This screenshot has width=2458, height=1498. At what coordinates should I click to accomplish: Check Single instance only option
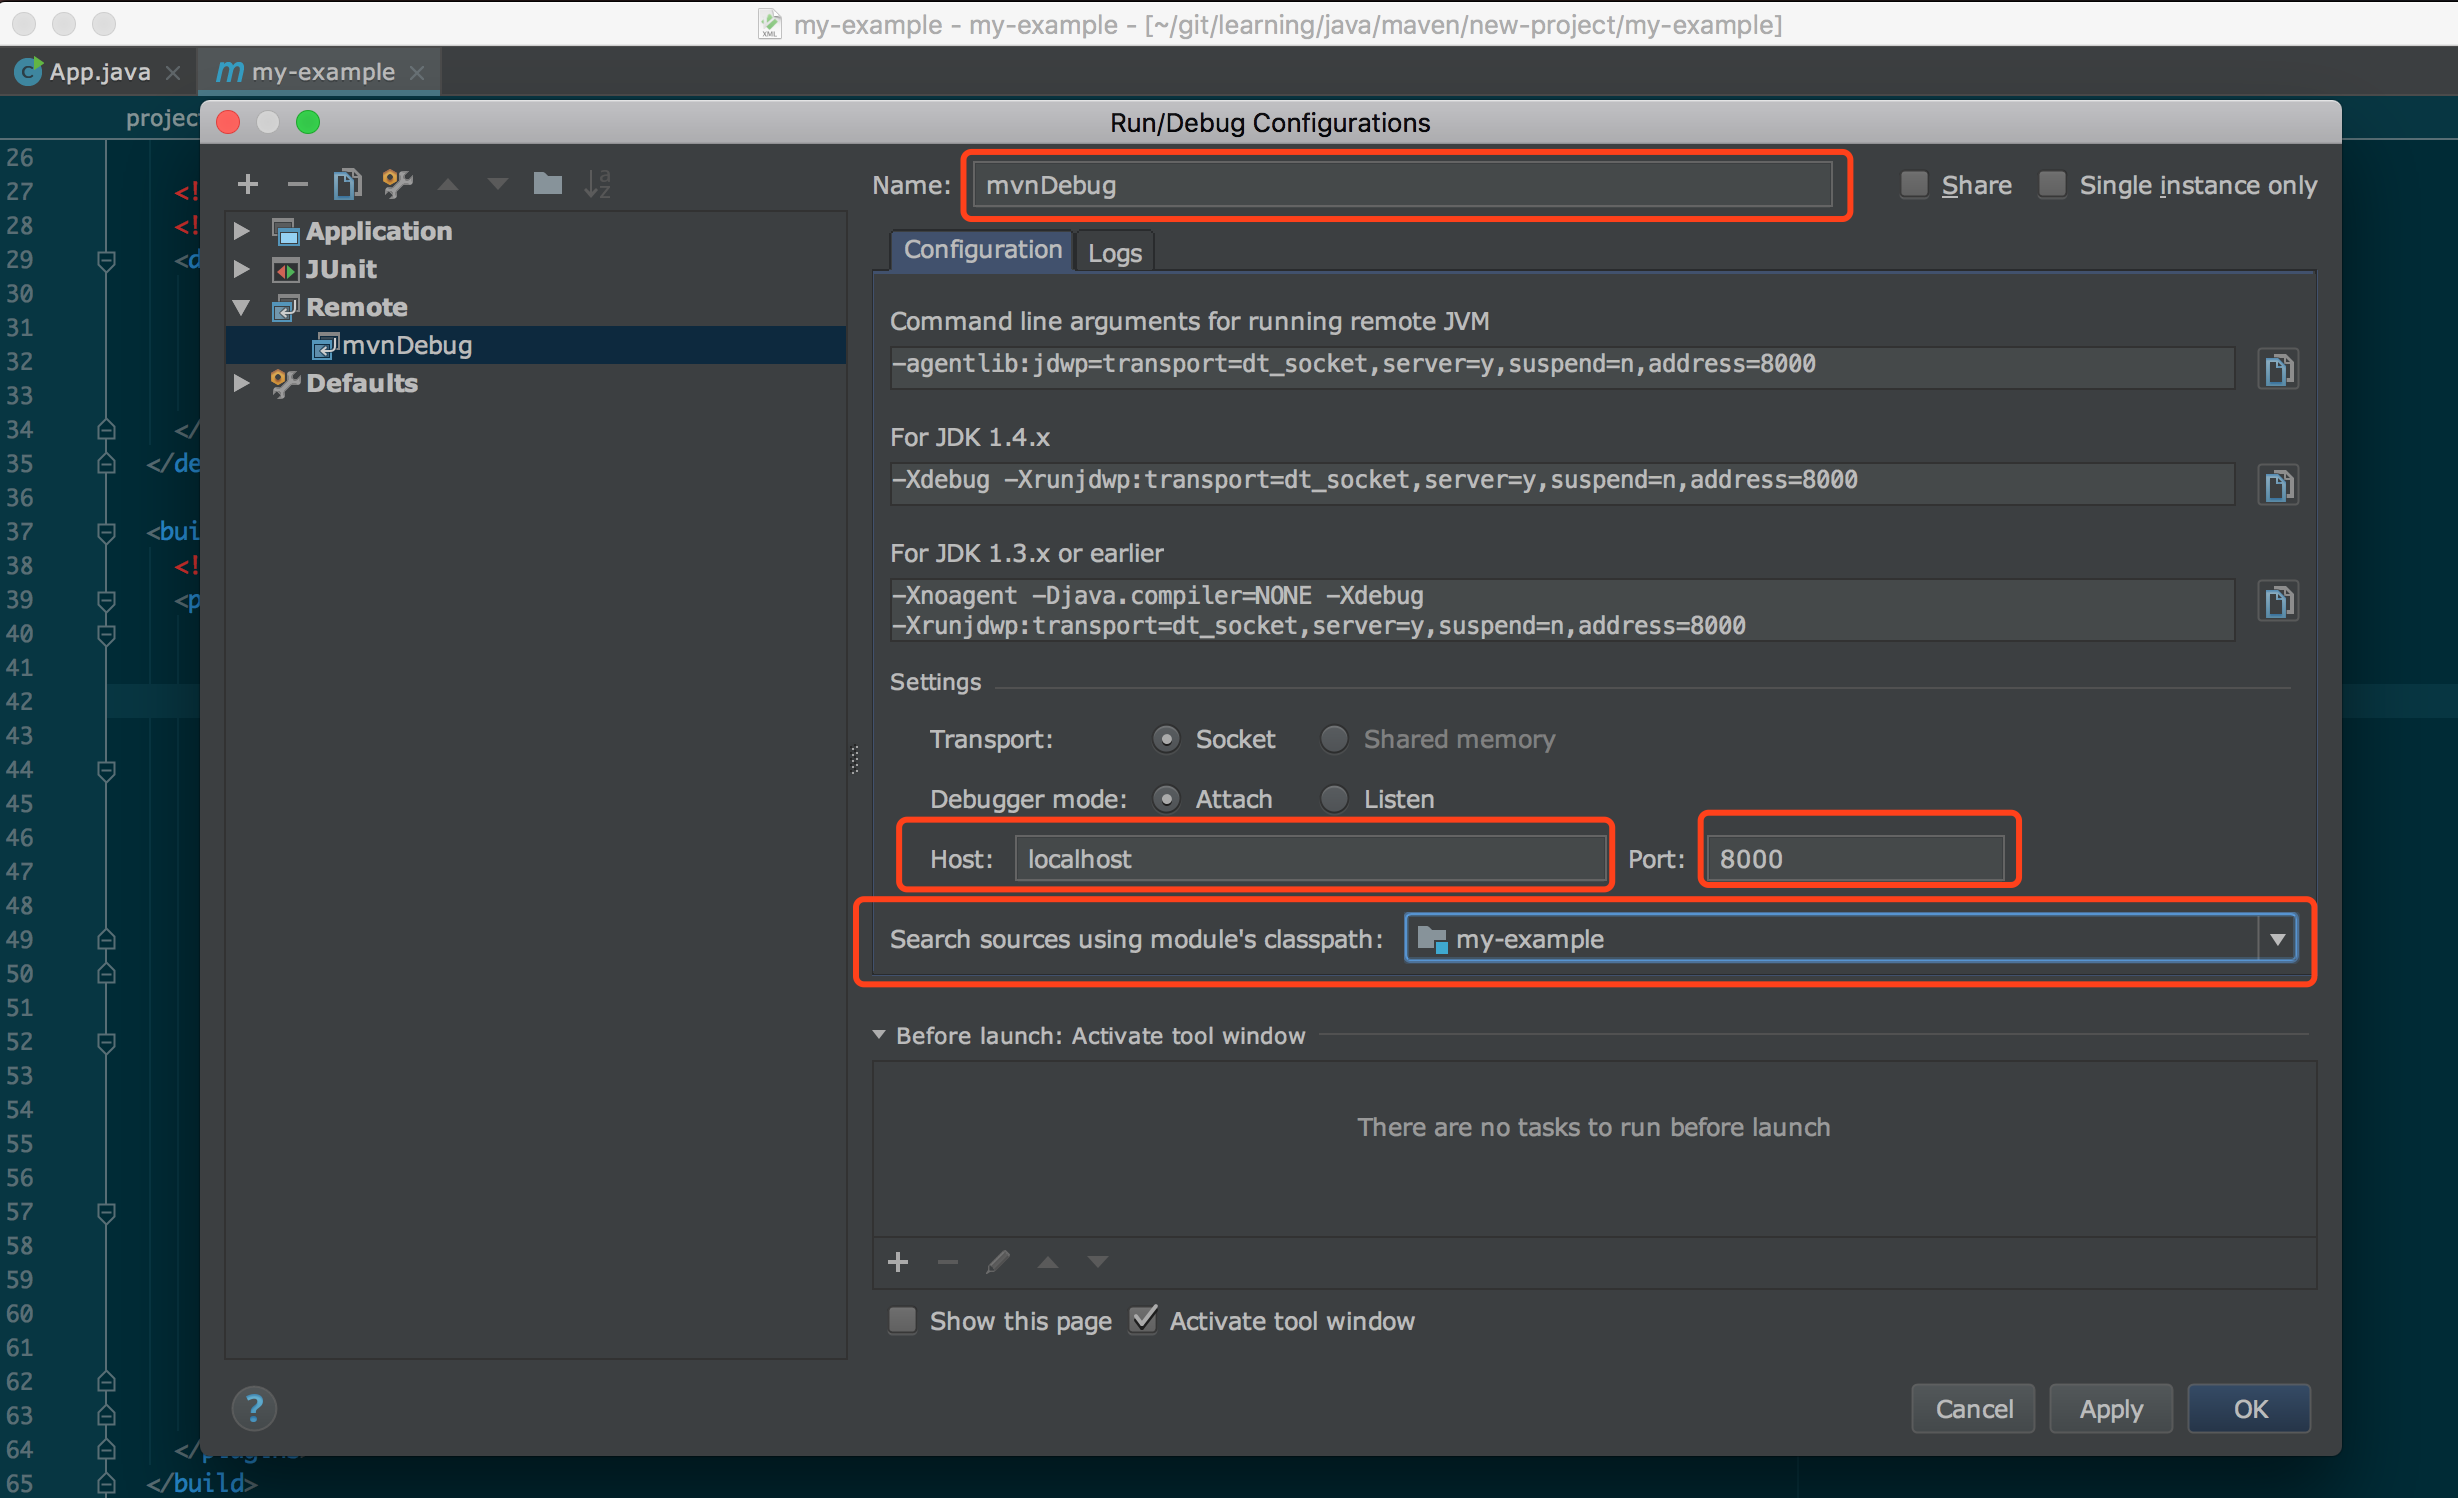coord(2052,185)
